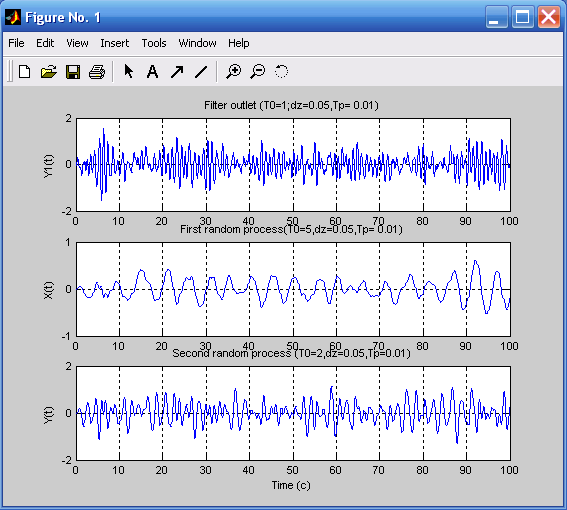Choose the Insert Arrow tool
This screenshot has height=510, width=567.
[177, 71]
